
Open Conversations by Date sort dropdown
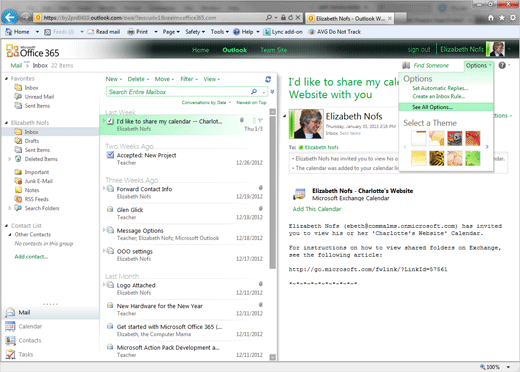tap(206, 102)
